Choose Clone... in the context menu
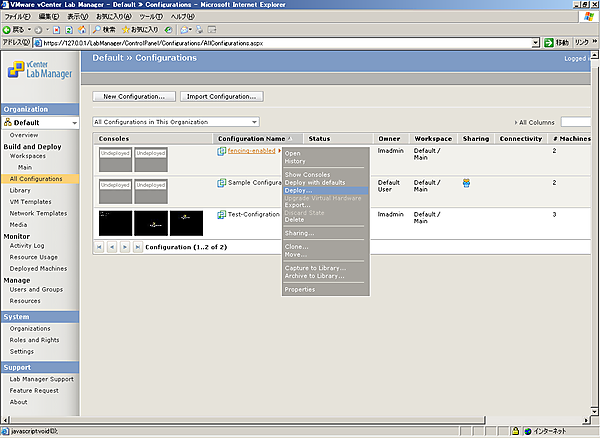Viewport: 600px width, 438px height. (297, 246)
